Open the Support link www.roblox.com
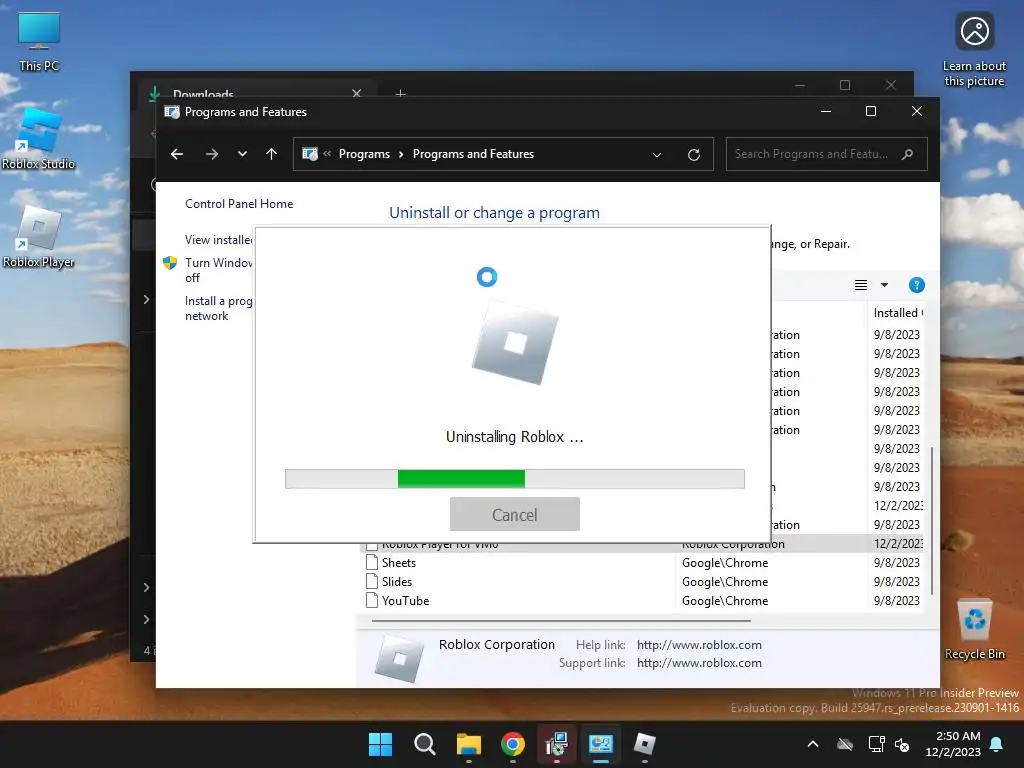Image resolution: width=1024 pixels, height=768 pixels. (699, 663)
